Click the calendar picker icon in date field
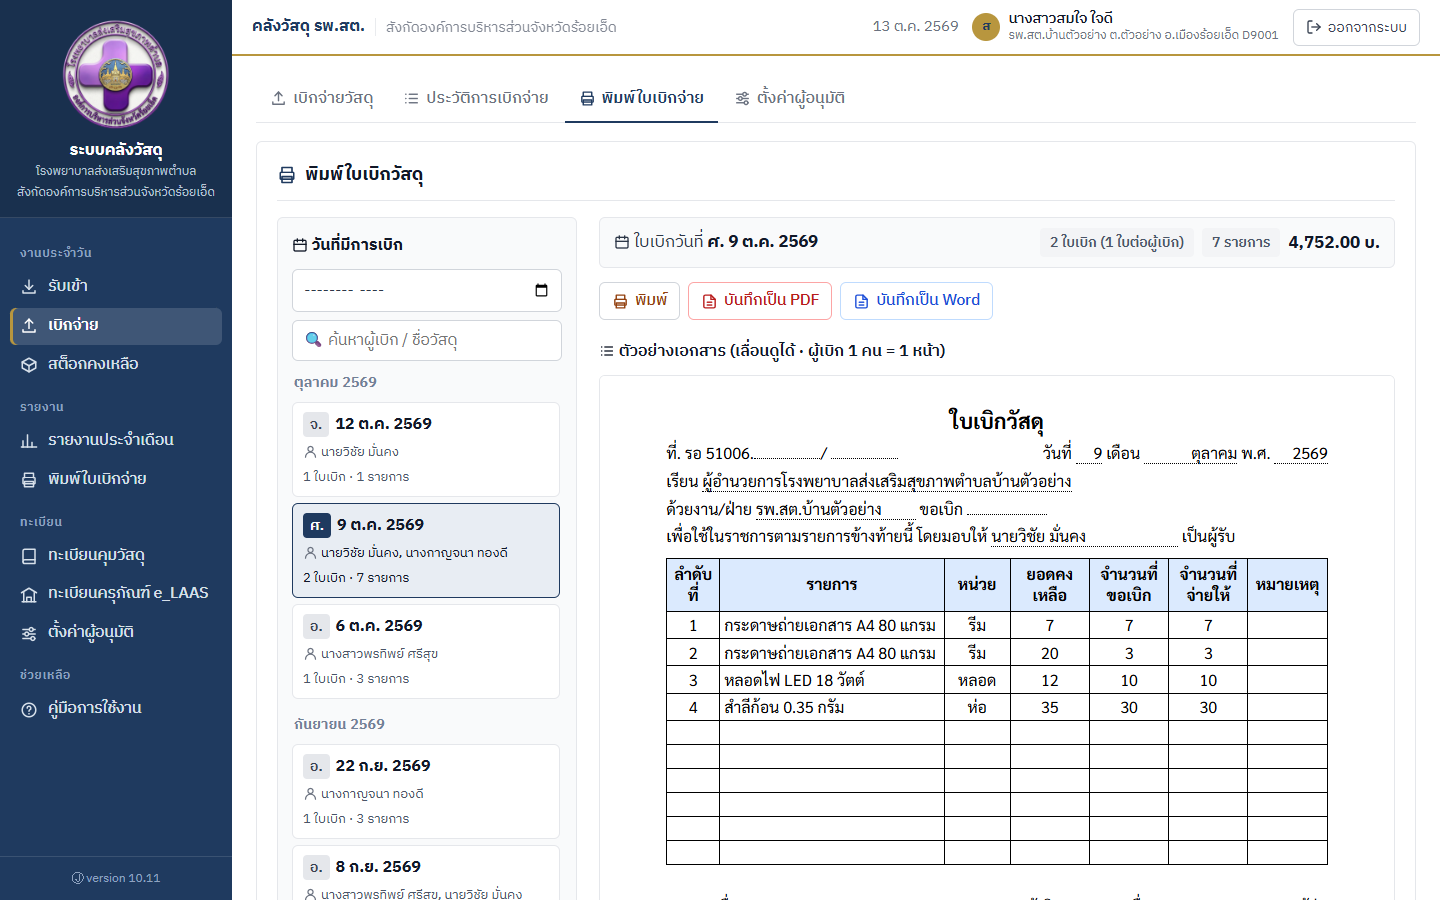The height and width of the screenshot is (900, 1440). coord(541,290)
